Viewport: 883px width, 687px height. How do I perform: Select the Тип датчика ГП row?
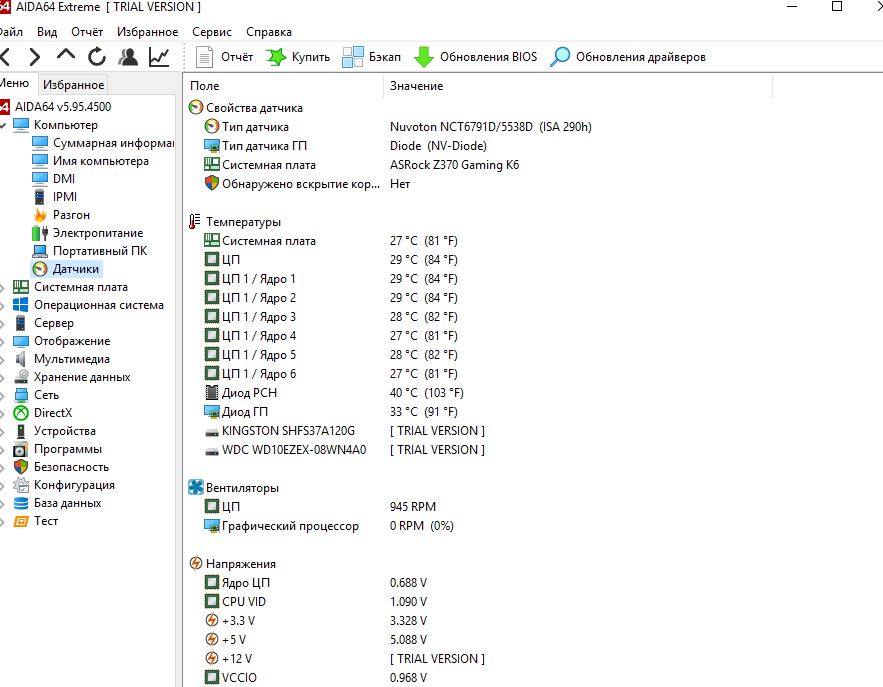pos(345,146)
